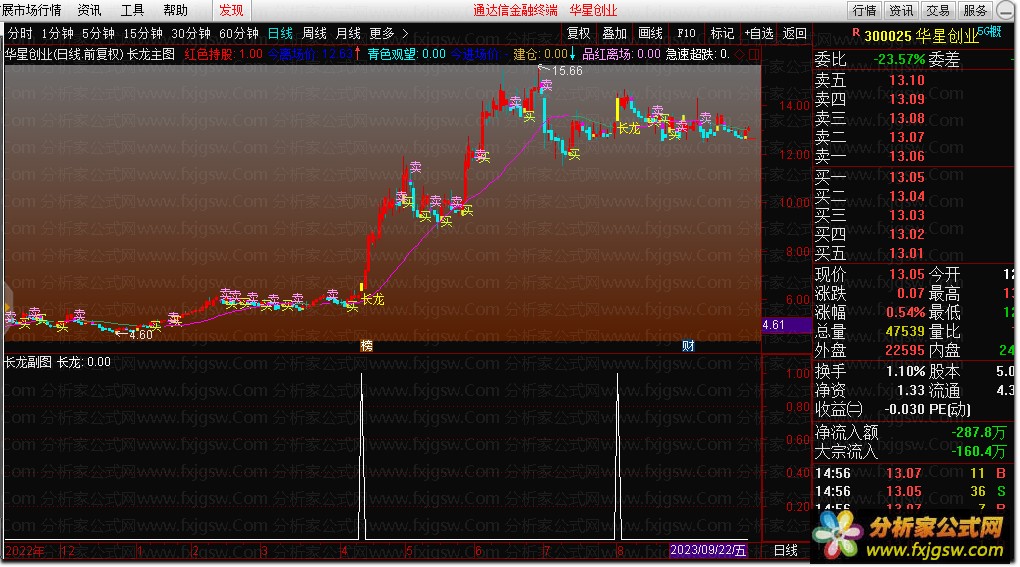Click the 委比 -23.57% value
The height and width of the screenshot is (567, 1020).
(x=899, y=60)
